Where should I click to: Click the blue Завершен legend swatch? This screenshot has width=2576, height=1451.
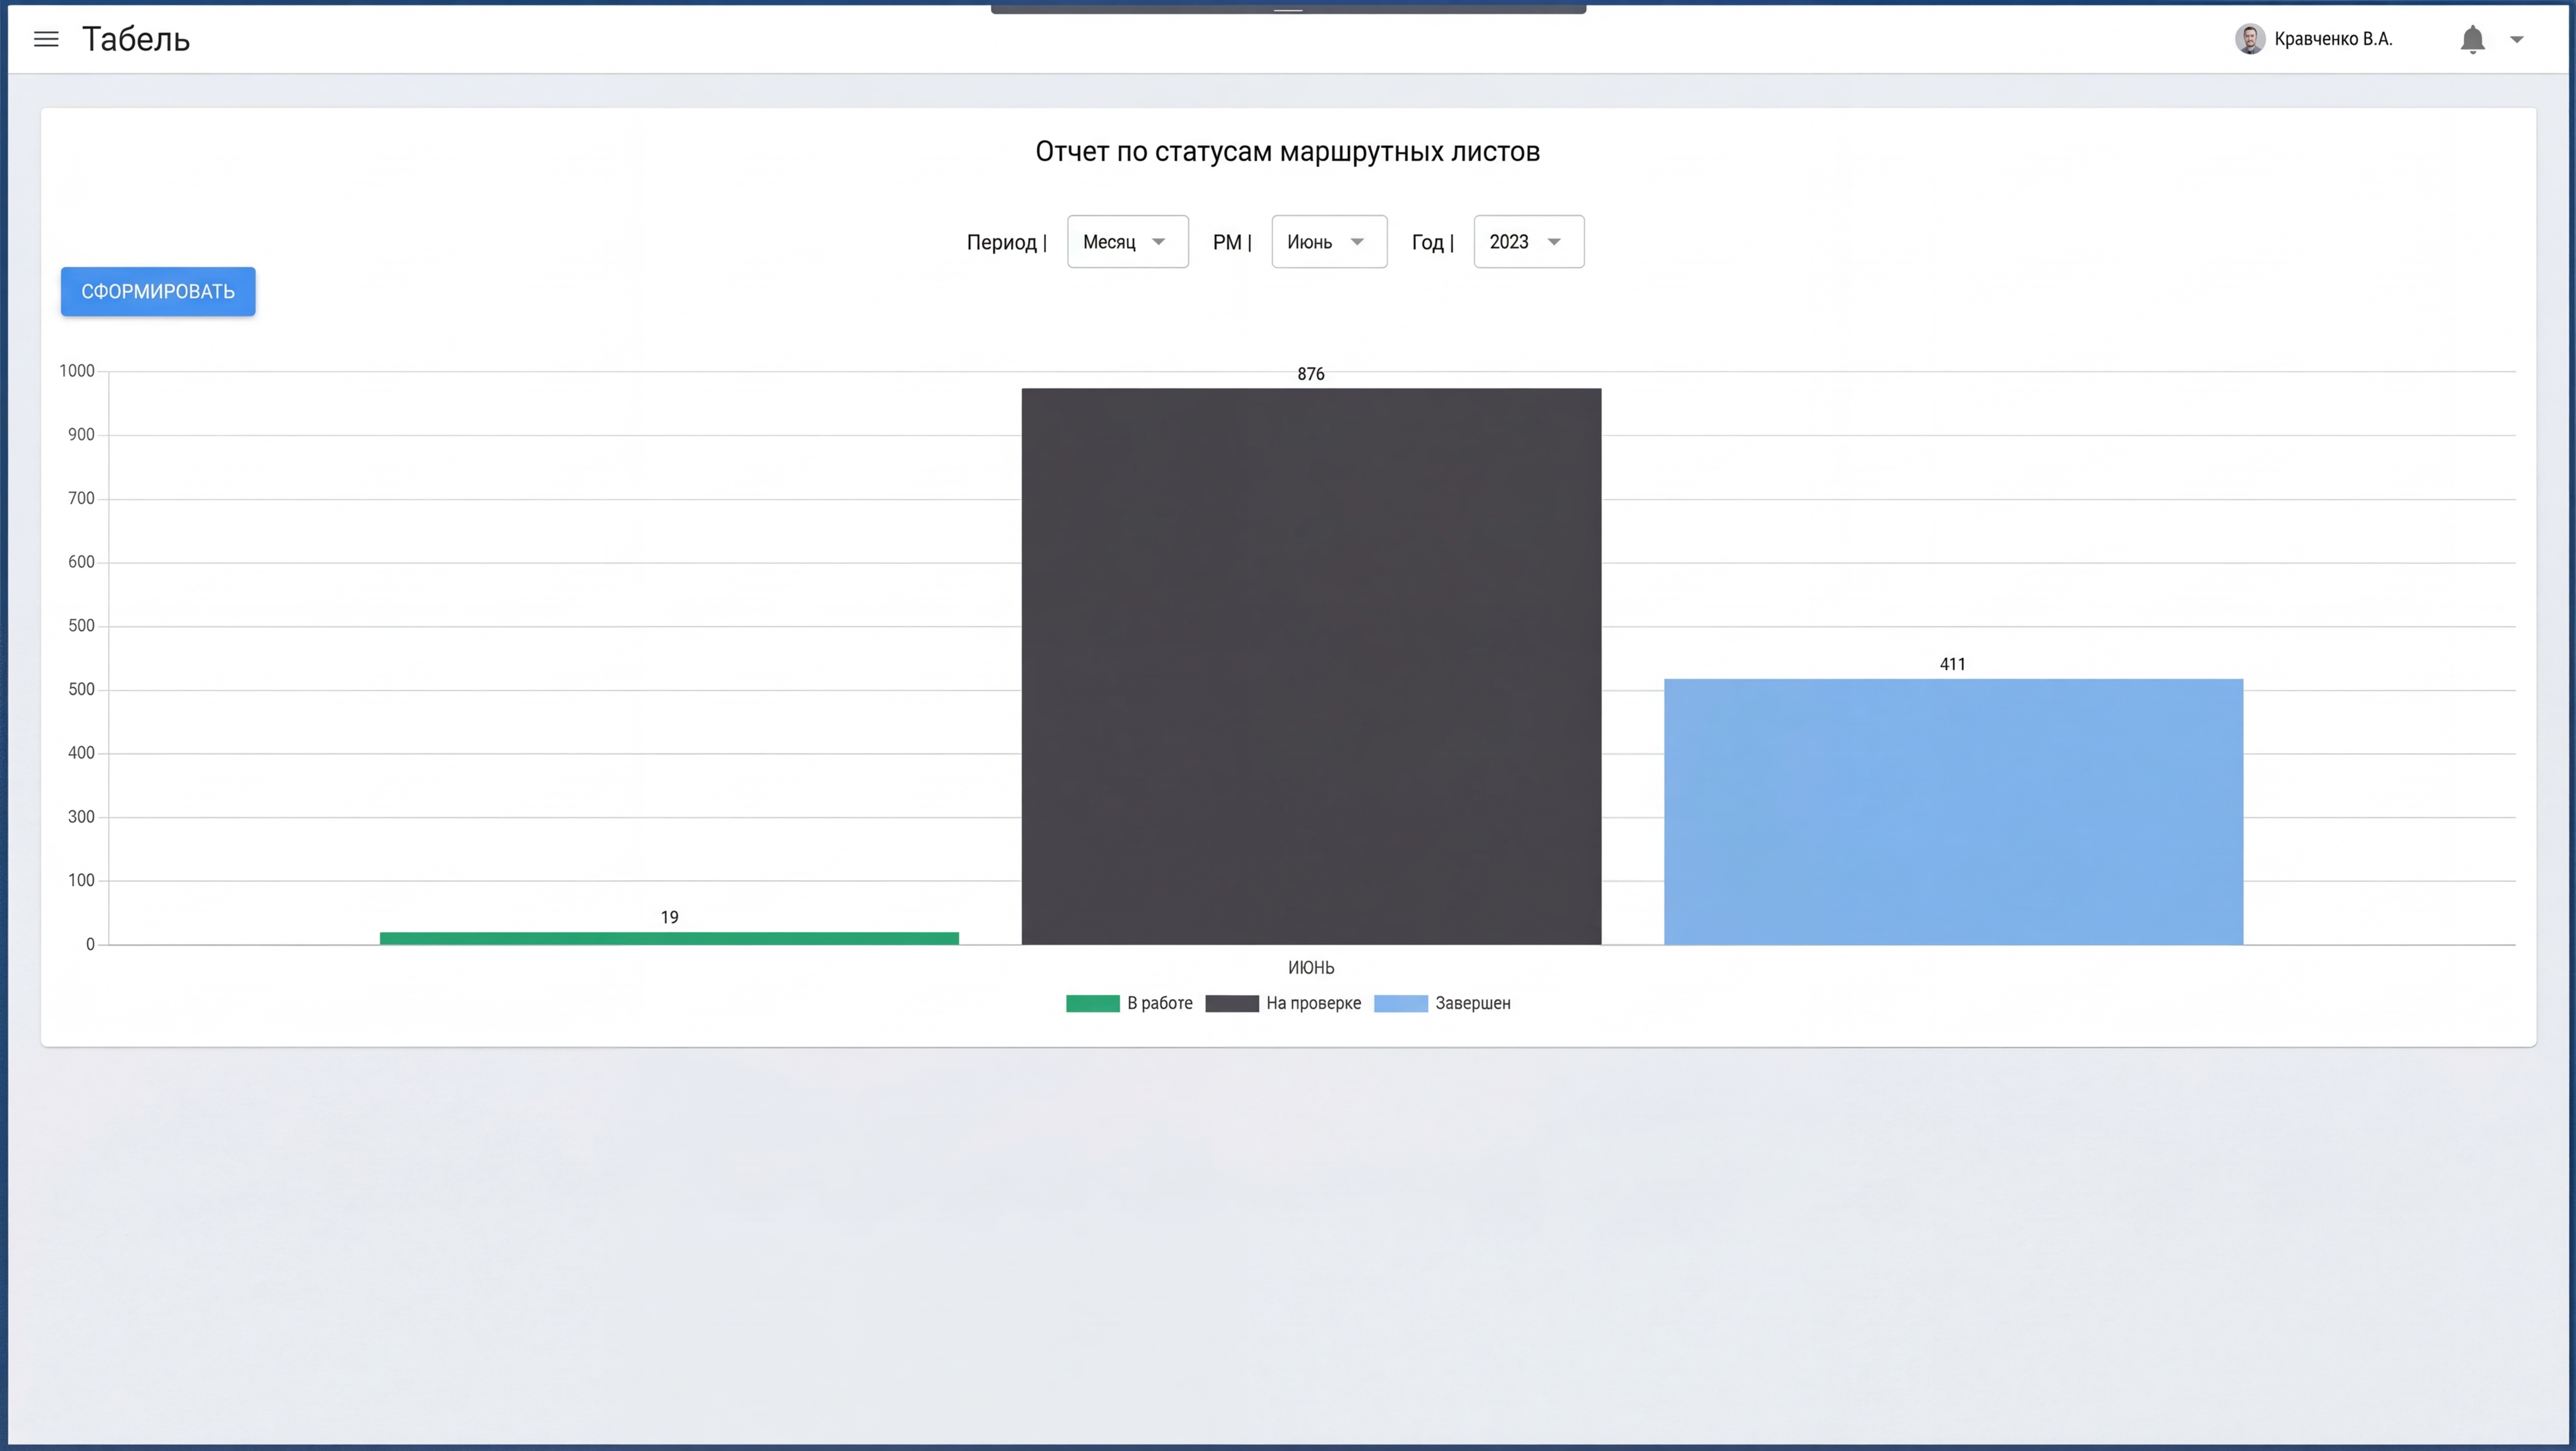[x=1400, y=1004]
